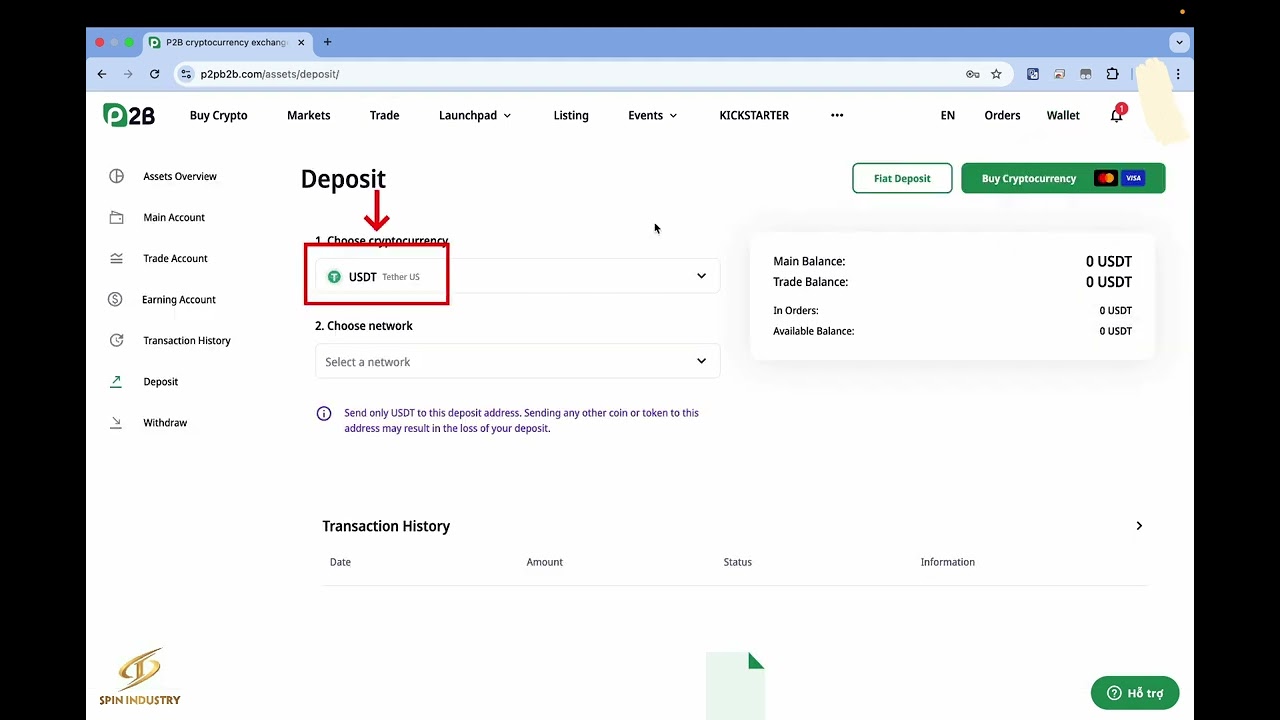This screenshot has height=720, width=1280.
Task: Change language via EN selector
Action: (x=948, y=115)
